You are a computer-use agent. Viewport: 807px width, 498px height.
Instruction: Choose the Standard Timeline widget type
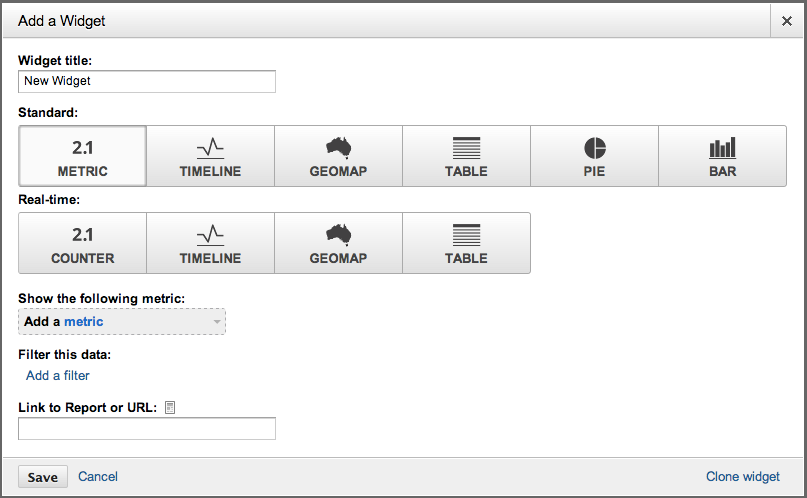(210, 156)
